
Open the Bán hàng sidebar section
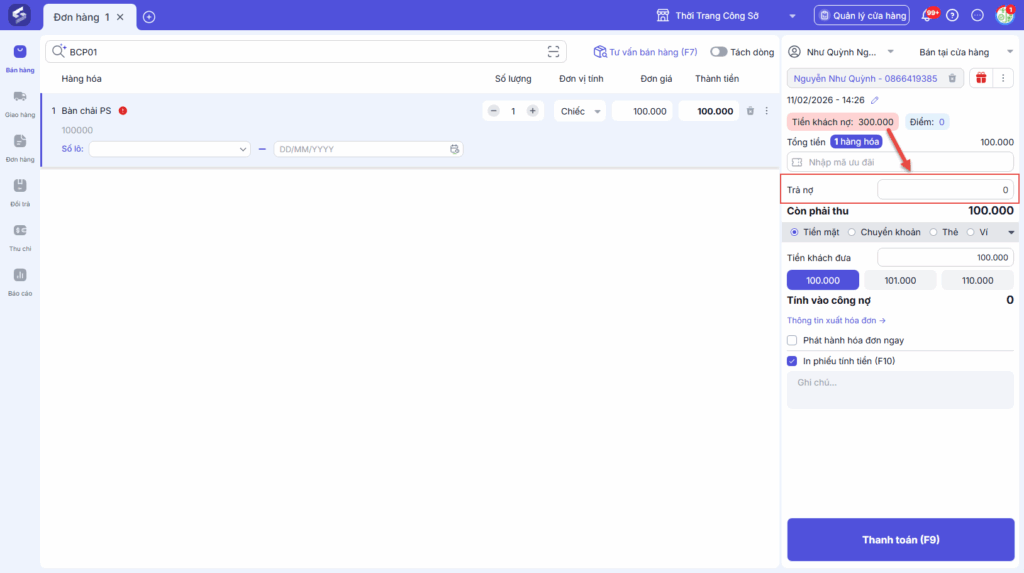[20, 58]
